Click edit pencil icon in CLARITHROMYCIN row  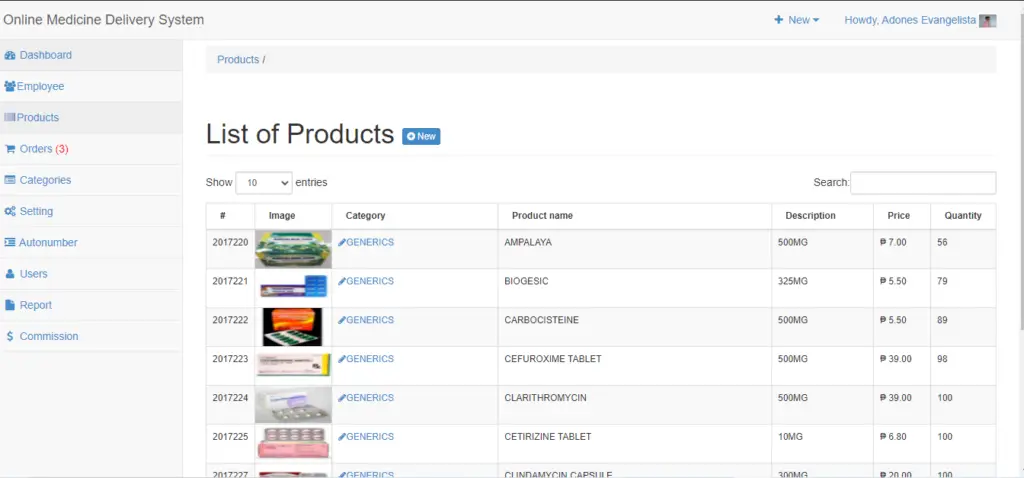pyautogui.click(x=342, y=398)
